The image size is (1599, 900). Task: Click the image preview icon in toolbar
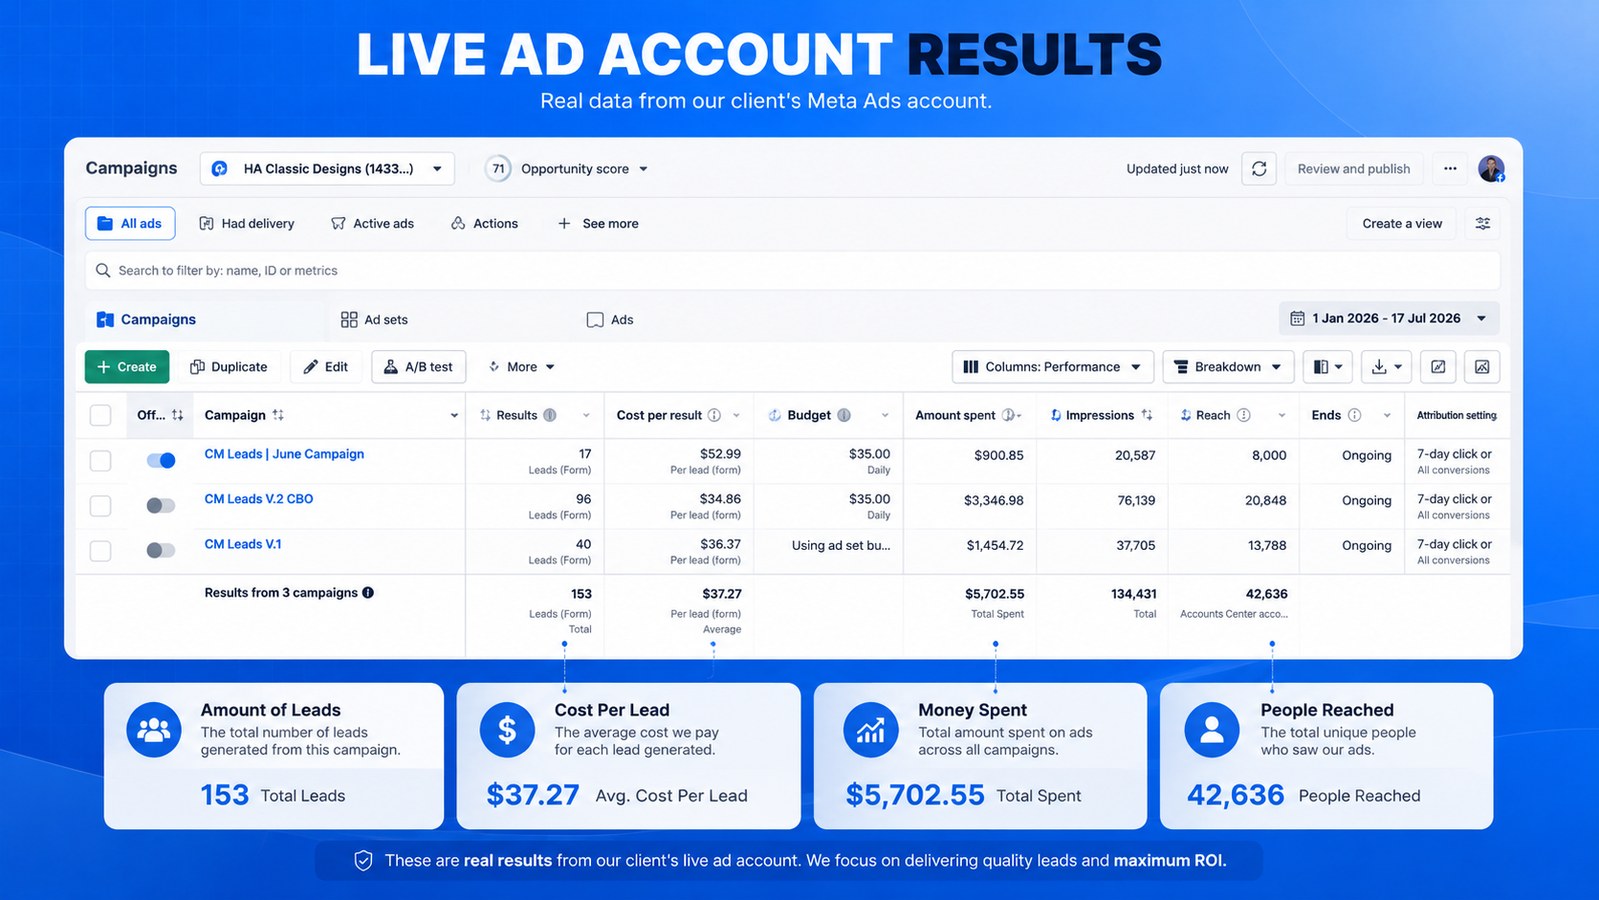[x=1482, y=367]
